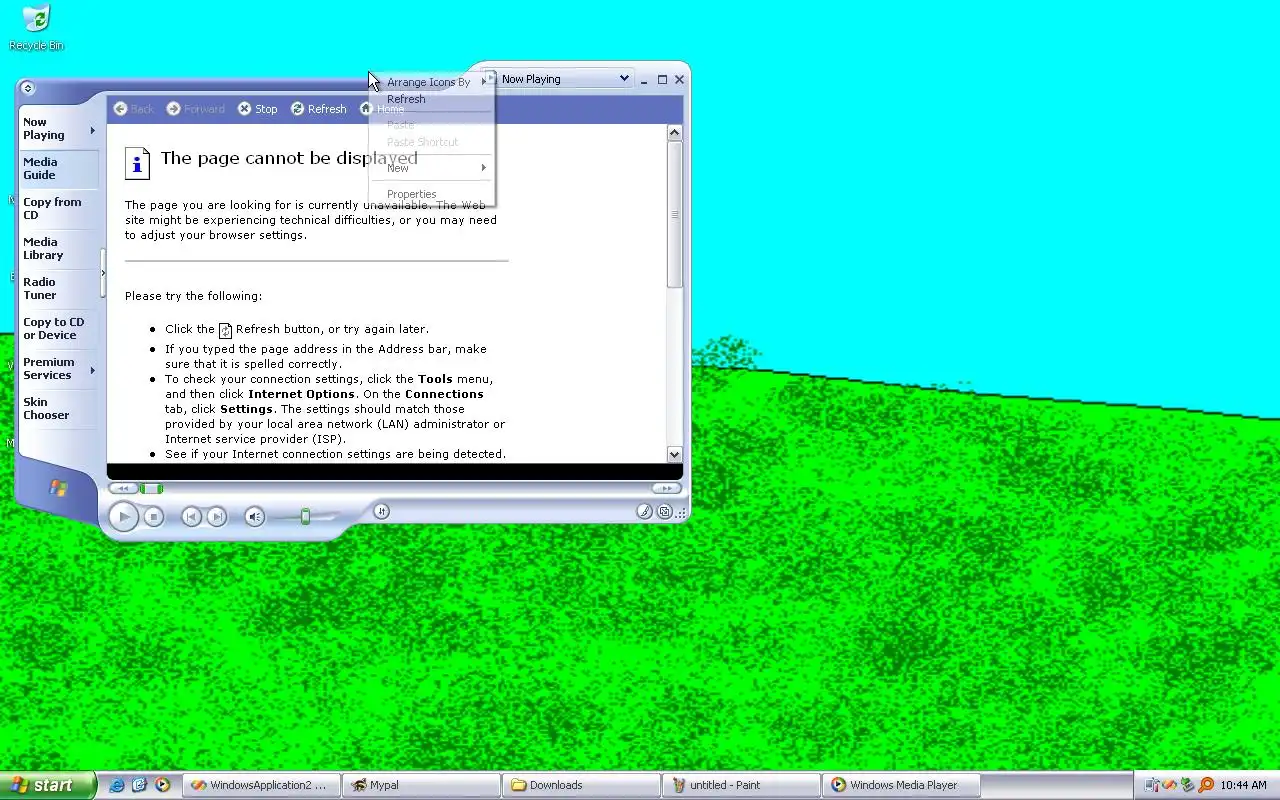Click the Play button in Media Player
The width and height of the screenshot is (1280, 800).
124,517
